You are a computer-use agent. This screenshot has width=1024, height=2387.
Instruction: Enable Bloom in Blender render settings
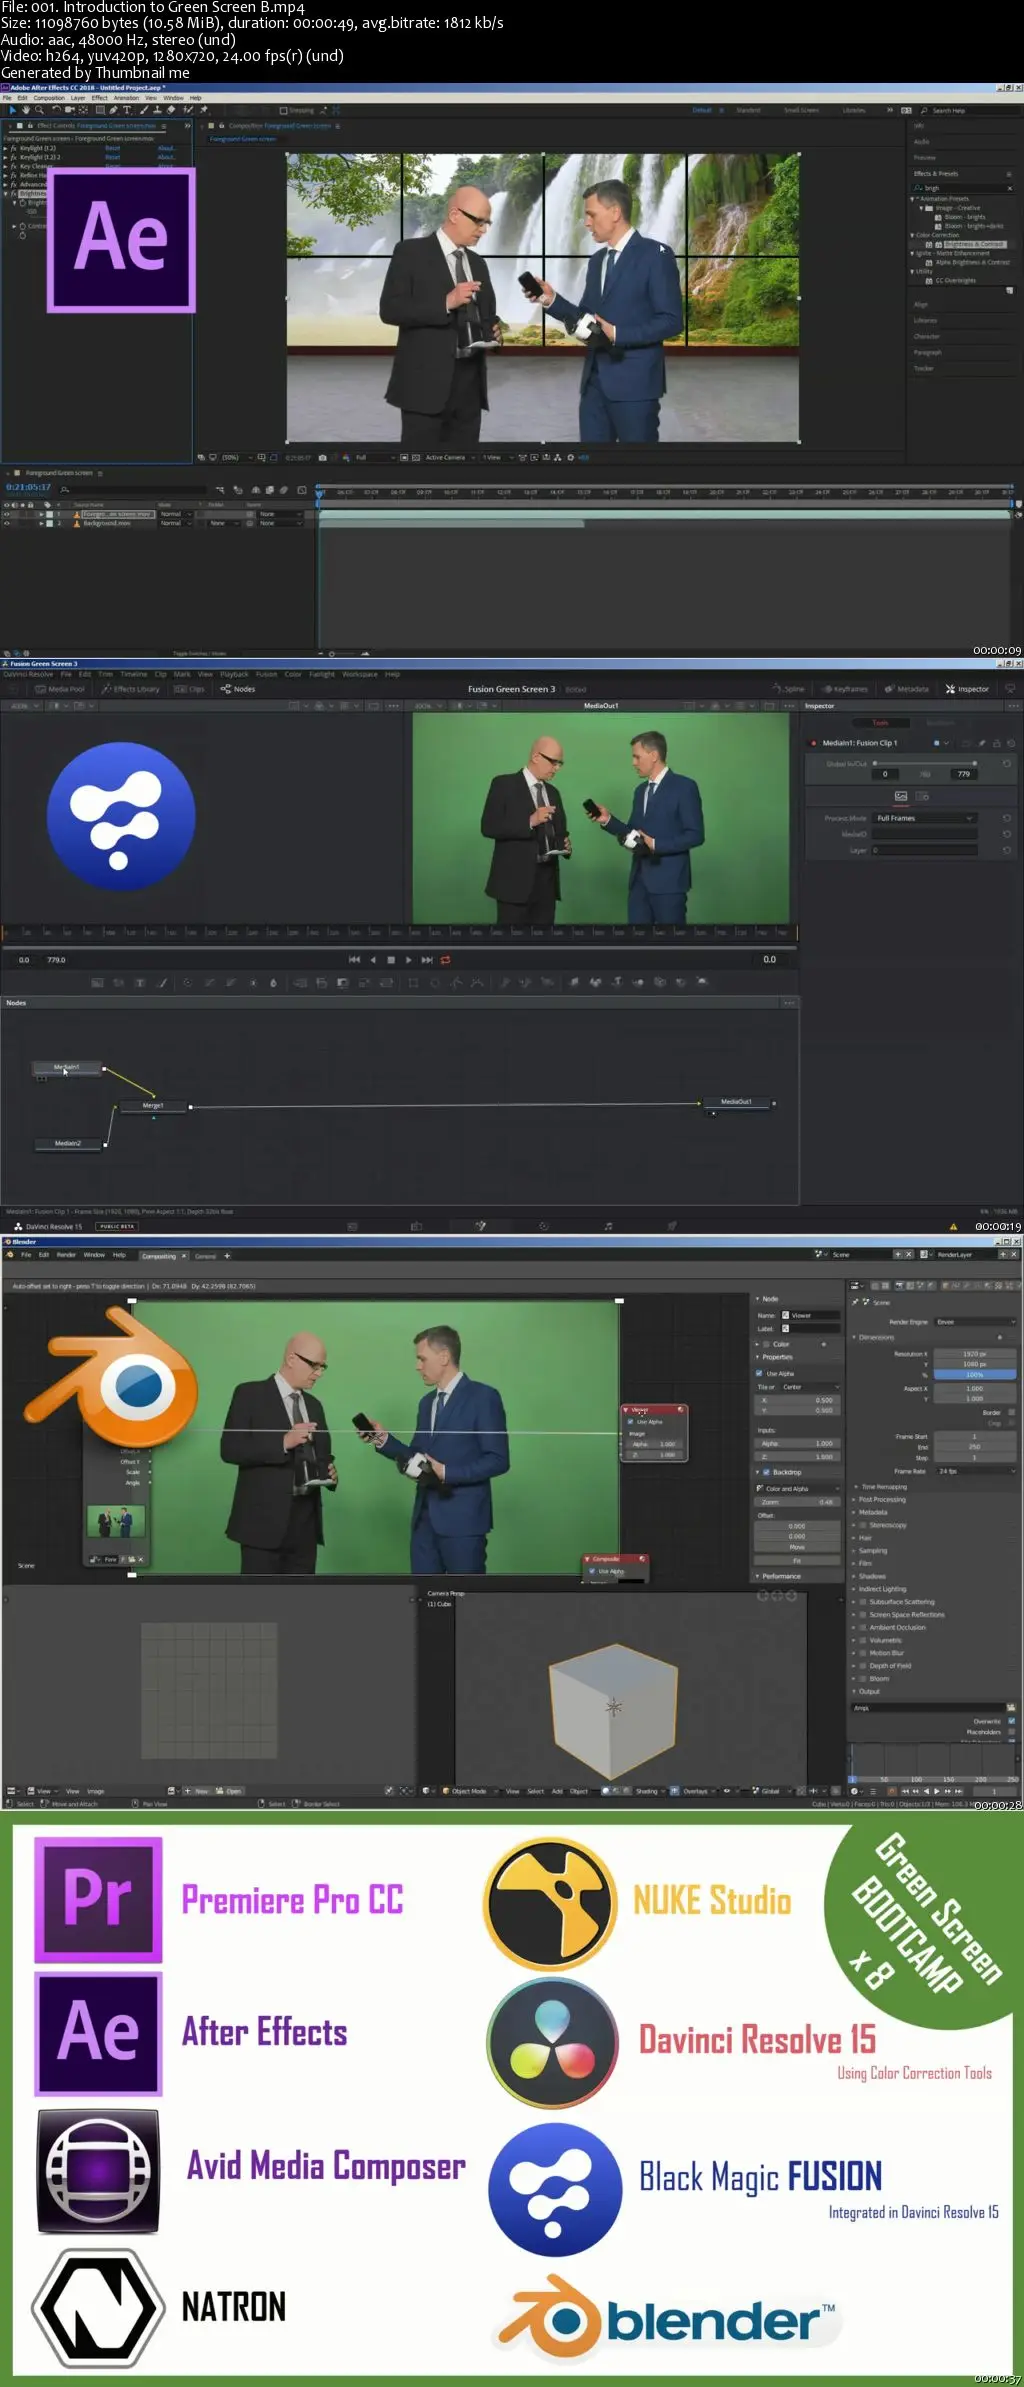863,1679
